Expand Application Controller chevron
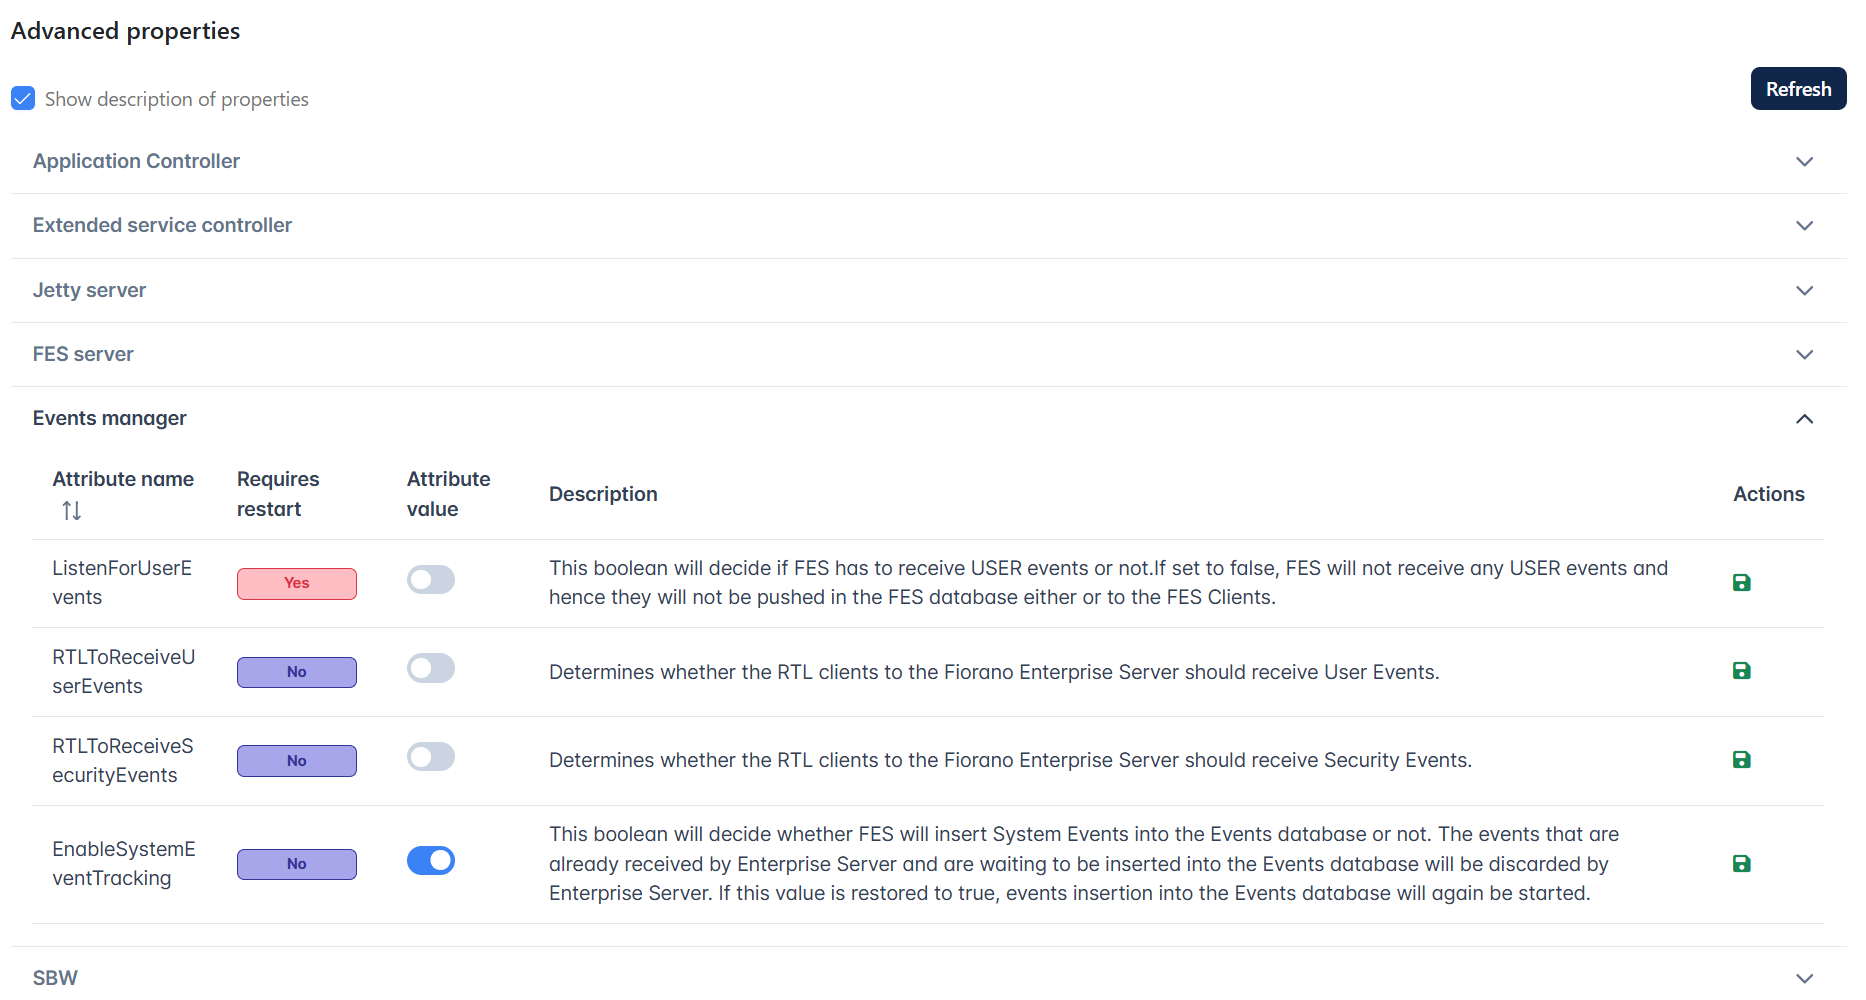Screen dimensions: 1866x1000 tap(1804, 162)
